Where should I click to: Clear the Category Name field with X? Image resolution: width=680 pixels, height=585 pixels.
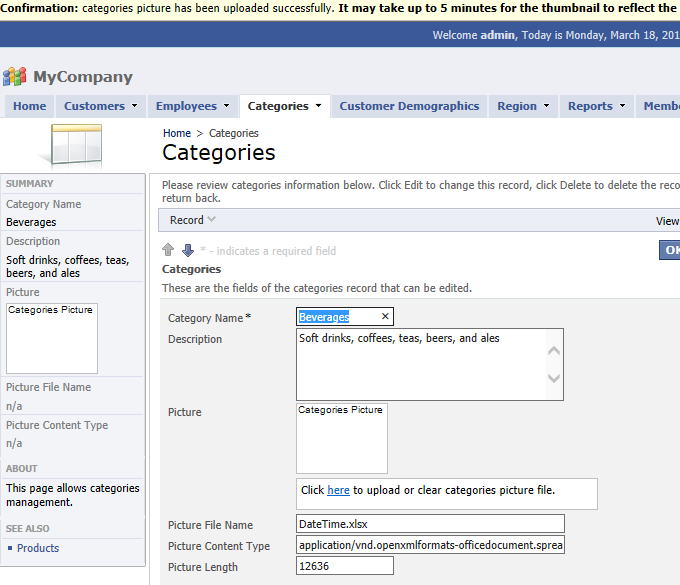click(x=385, y=317)
